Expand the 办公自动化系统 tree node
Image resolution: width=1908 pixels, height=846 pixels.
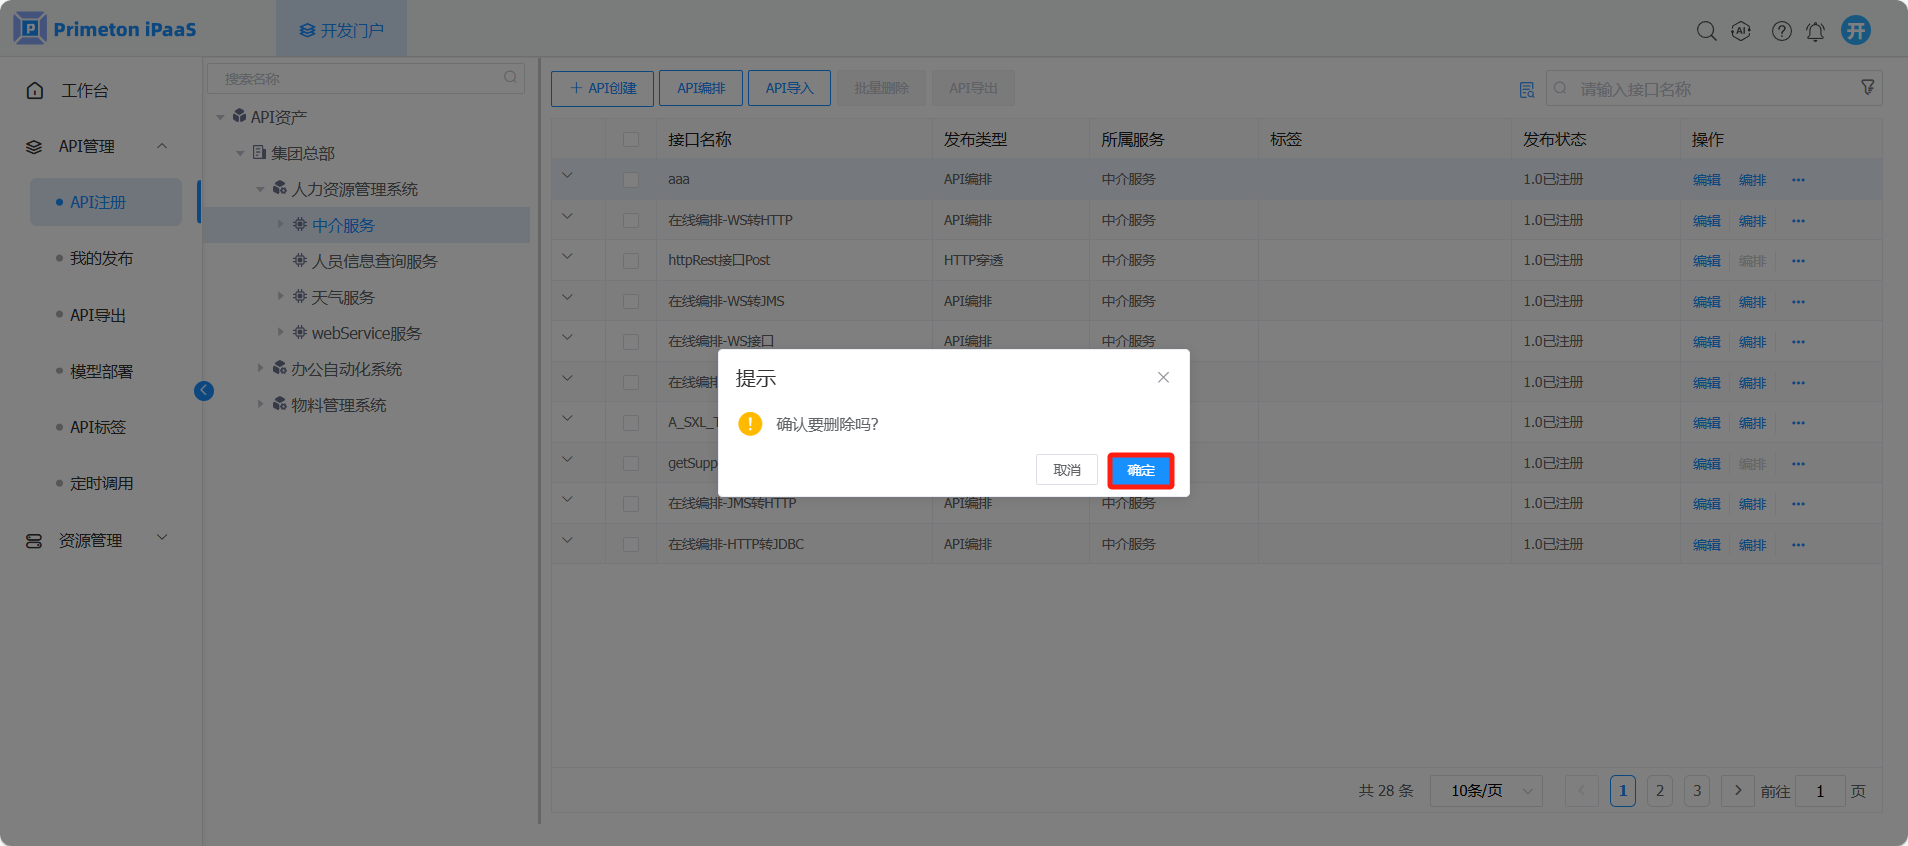(x=260, y=369)
